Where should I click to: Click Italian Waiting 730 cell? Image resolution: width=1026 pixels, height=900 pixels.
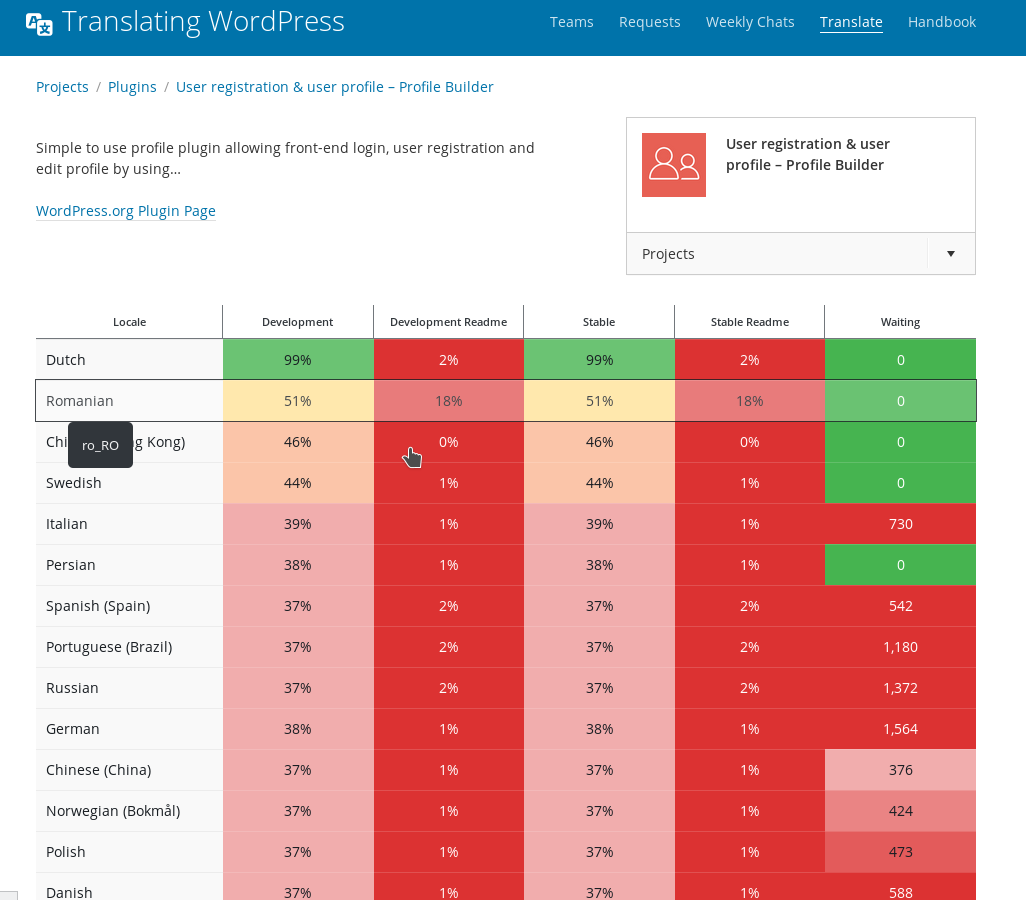[x=900, y=524]
